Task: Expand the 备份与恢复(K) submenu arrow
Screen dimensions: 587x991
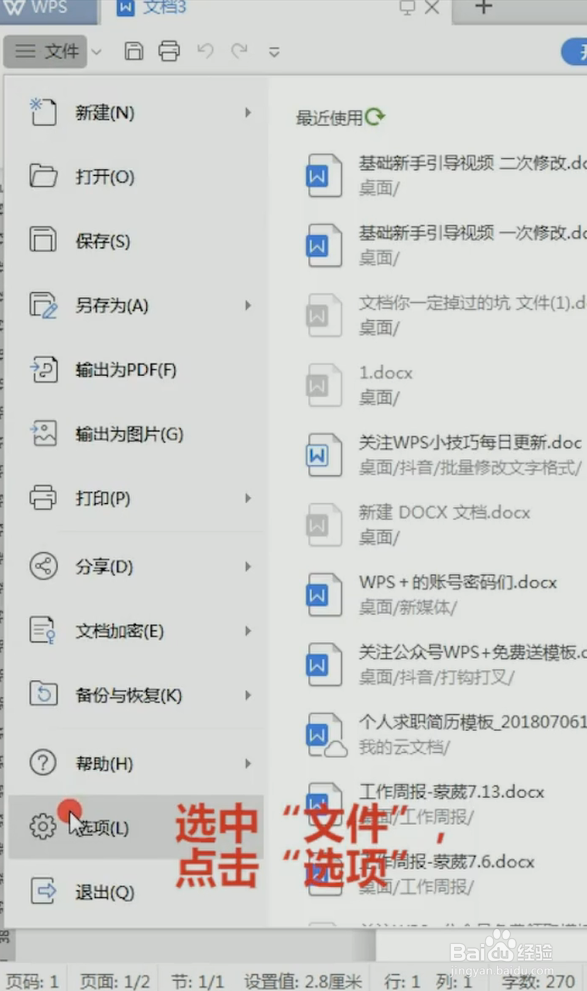Action: (248, 695)
